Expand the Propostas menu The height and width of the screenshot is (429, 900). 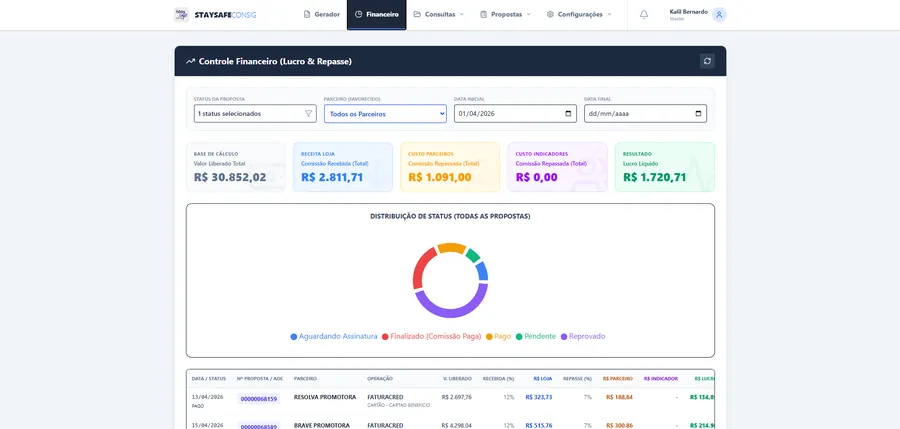(505, 14)
